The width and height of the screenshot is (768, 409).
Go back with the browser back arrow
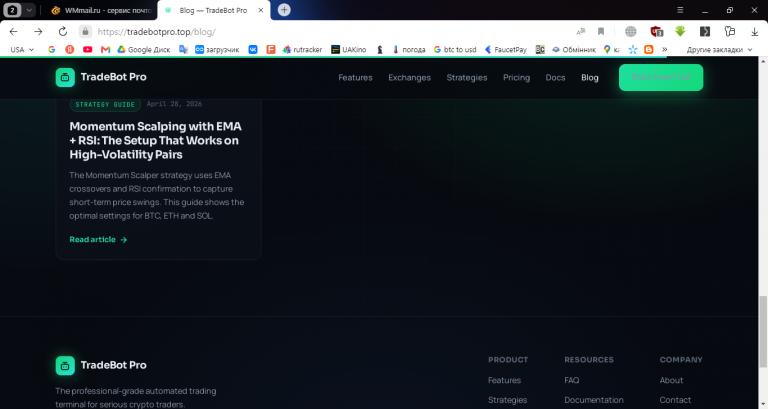14,32
